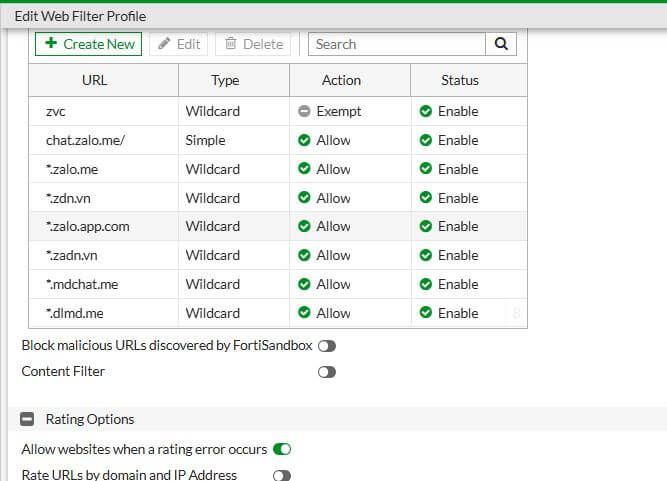Click the Allow checkmark icon for *.zdn.vn
The image size is (667, 481).
(x=304, y=197)
